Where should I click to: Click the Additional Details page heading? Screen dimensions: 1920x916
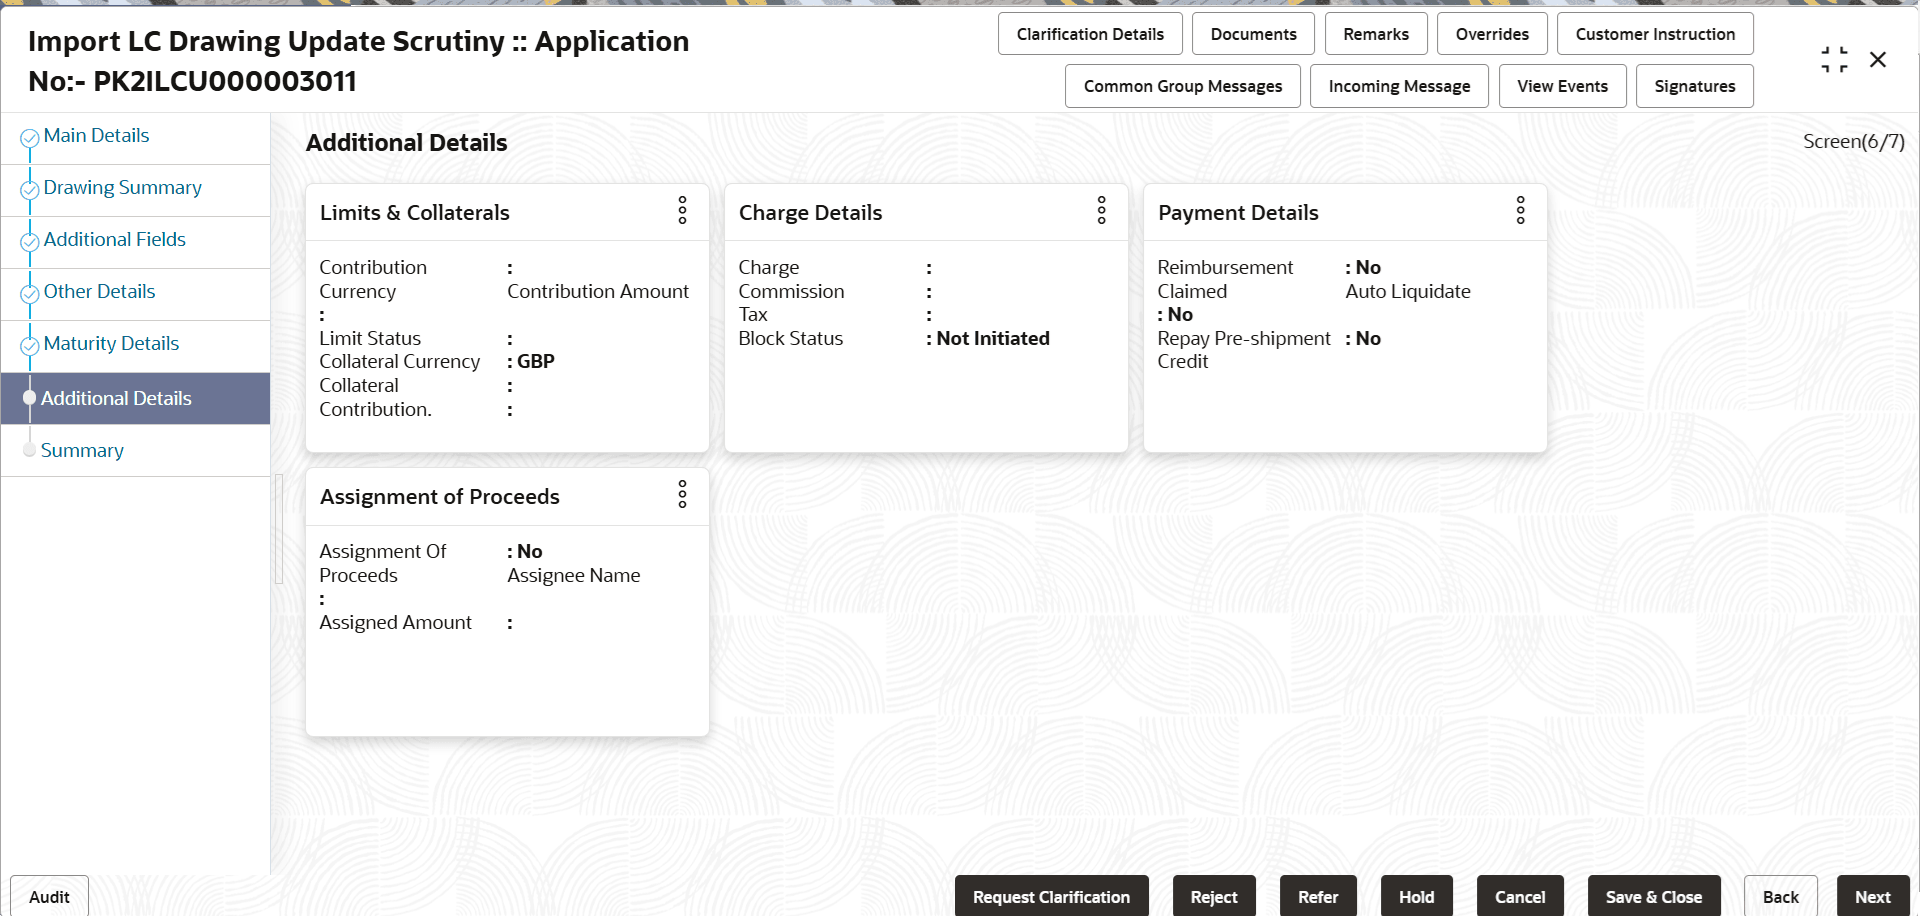pyautogui.click(x=406, y=143)
